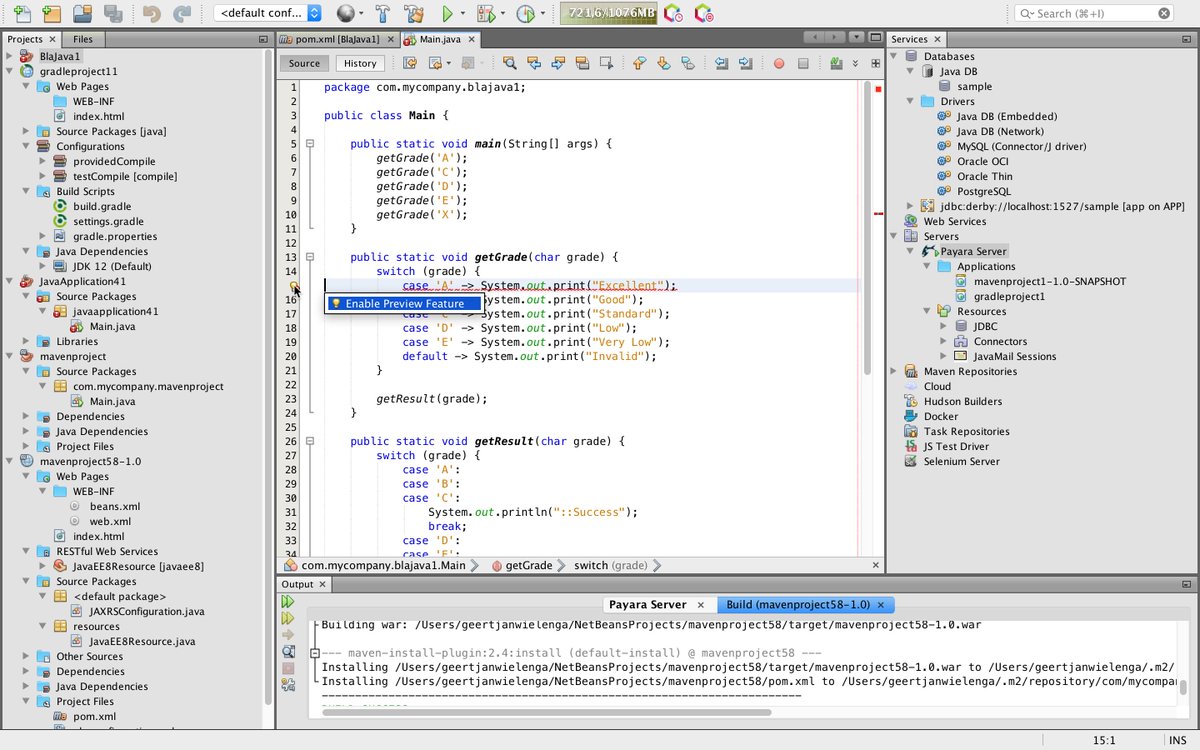
Task: Click the Previous Bookmark editor icon
Action: pos(640,63)
